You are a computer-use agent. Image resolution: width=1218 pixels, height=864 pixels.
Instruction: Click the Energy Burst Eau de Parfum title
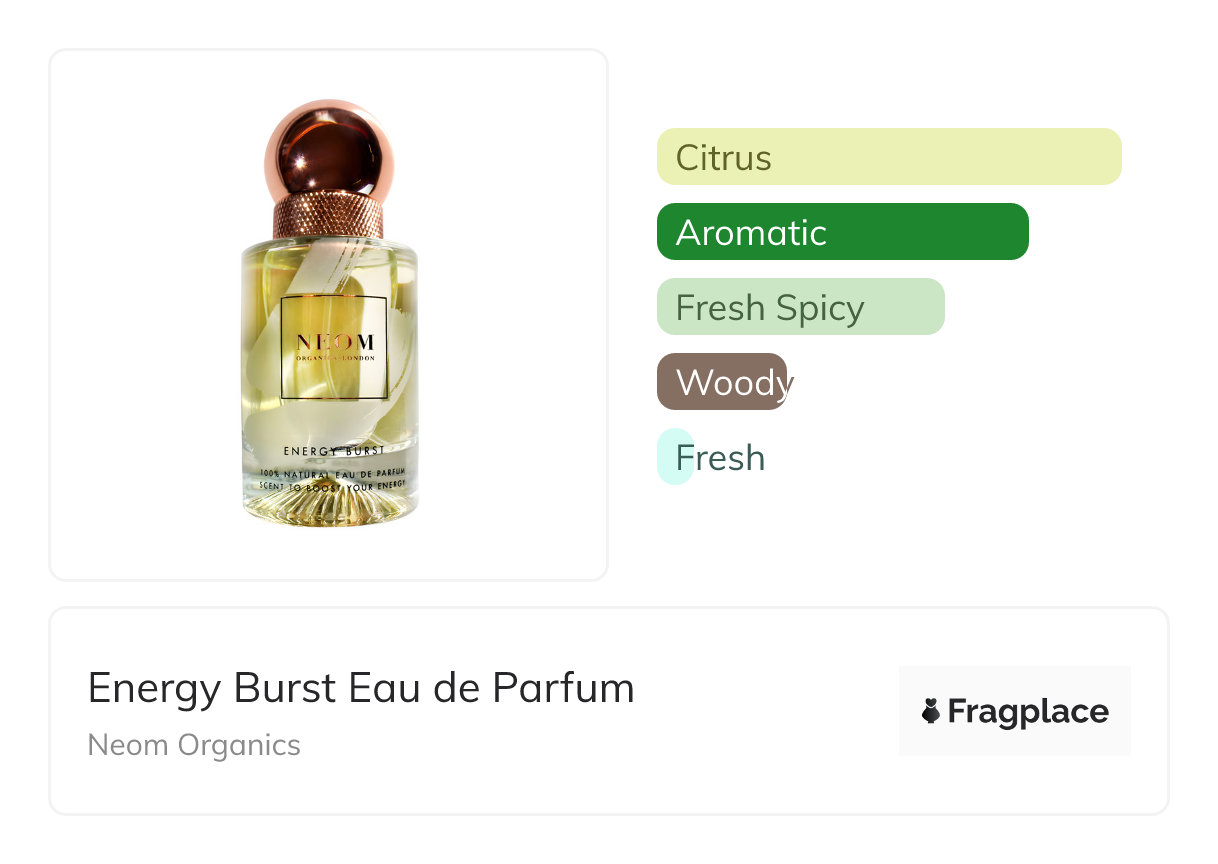coord(361,688)
